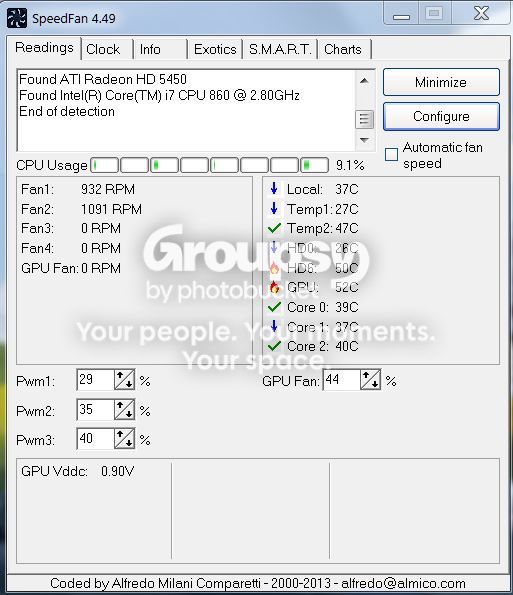Click the Temp2 47C temperature value
This screenshot has height=595, width=513.
[x=347, y=228]
